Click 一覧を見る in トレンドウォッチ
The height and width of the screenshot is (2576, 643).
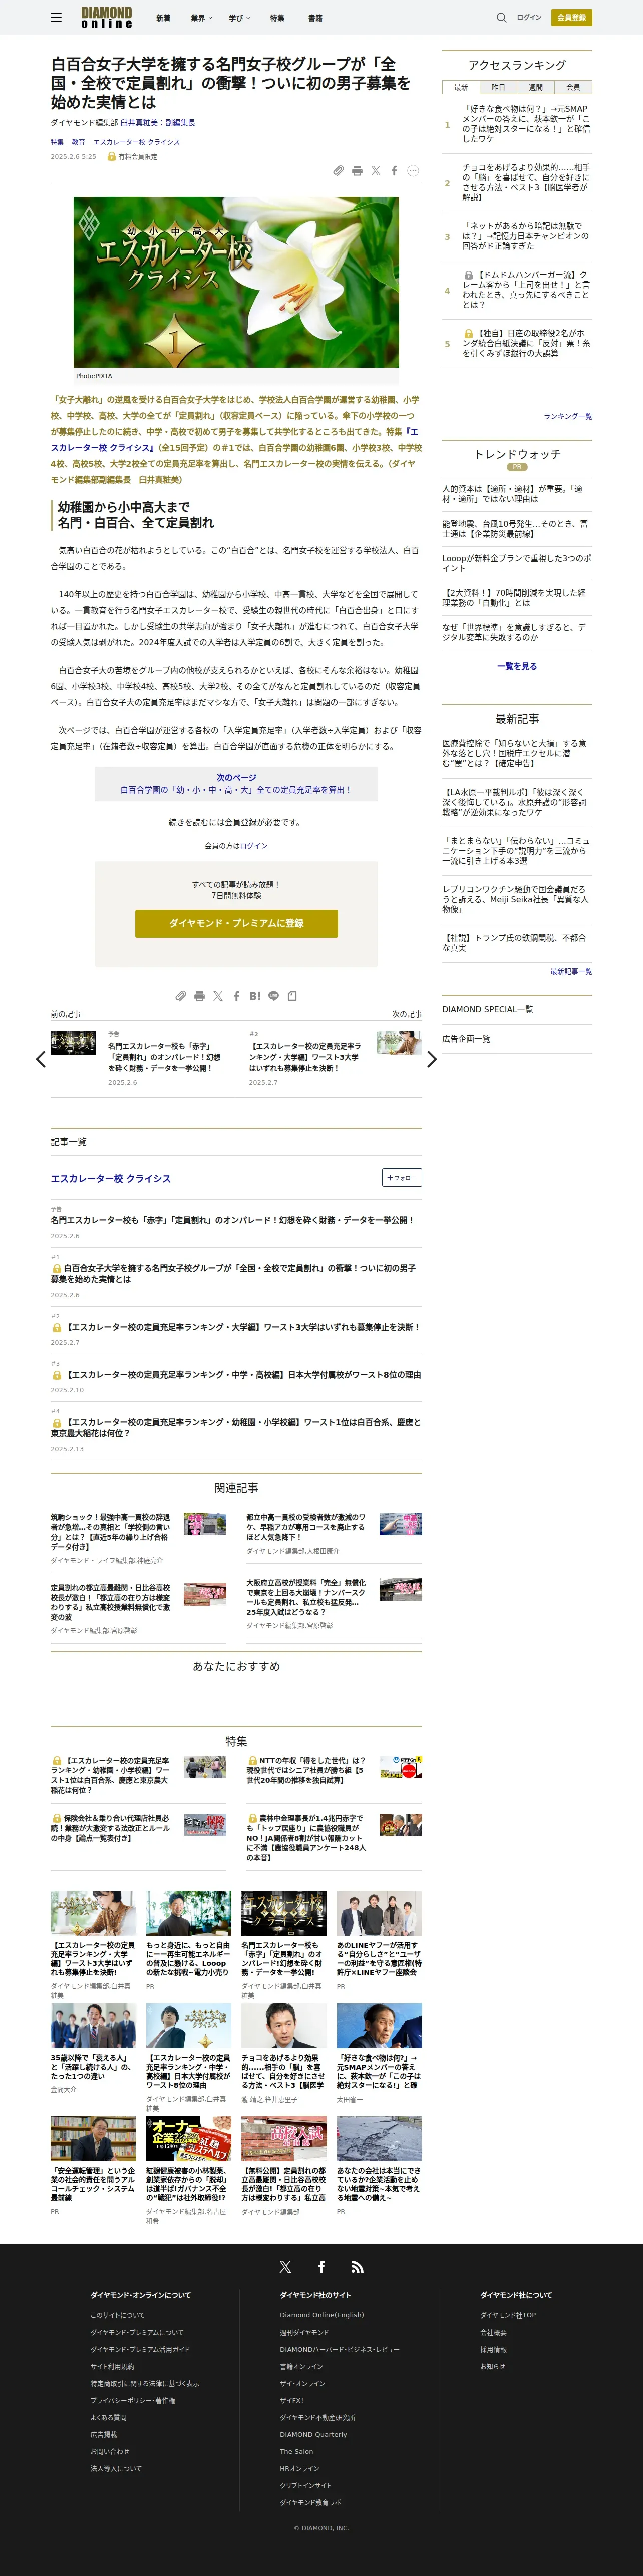(x=517, y=666)
